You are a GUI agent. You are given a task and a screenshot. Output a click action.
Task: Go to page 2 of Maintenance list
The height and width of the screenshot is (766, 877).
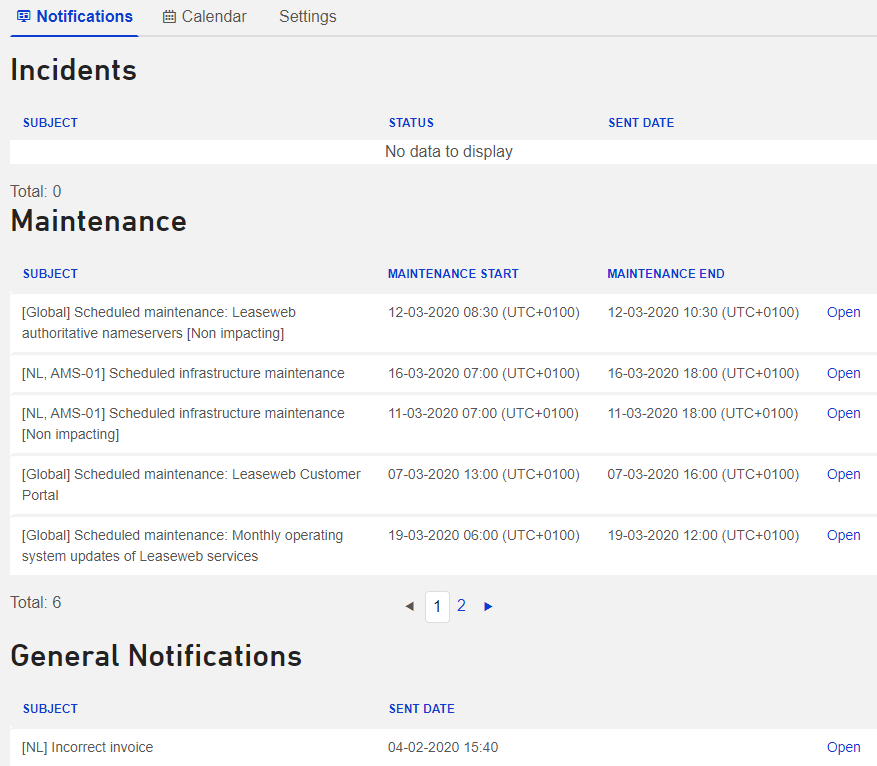coord(461,606)
